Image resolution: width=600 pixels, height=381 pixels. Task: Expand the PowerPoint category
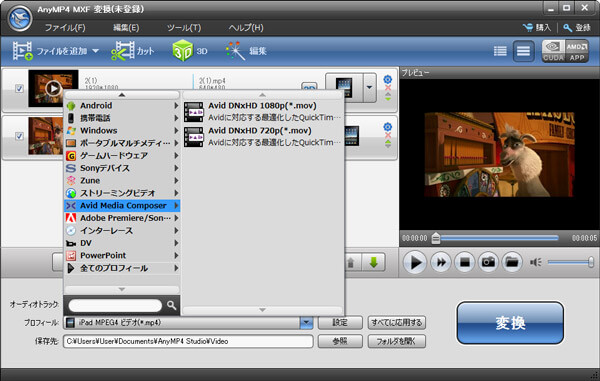click(122, 256)
